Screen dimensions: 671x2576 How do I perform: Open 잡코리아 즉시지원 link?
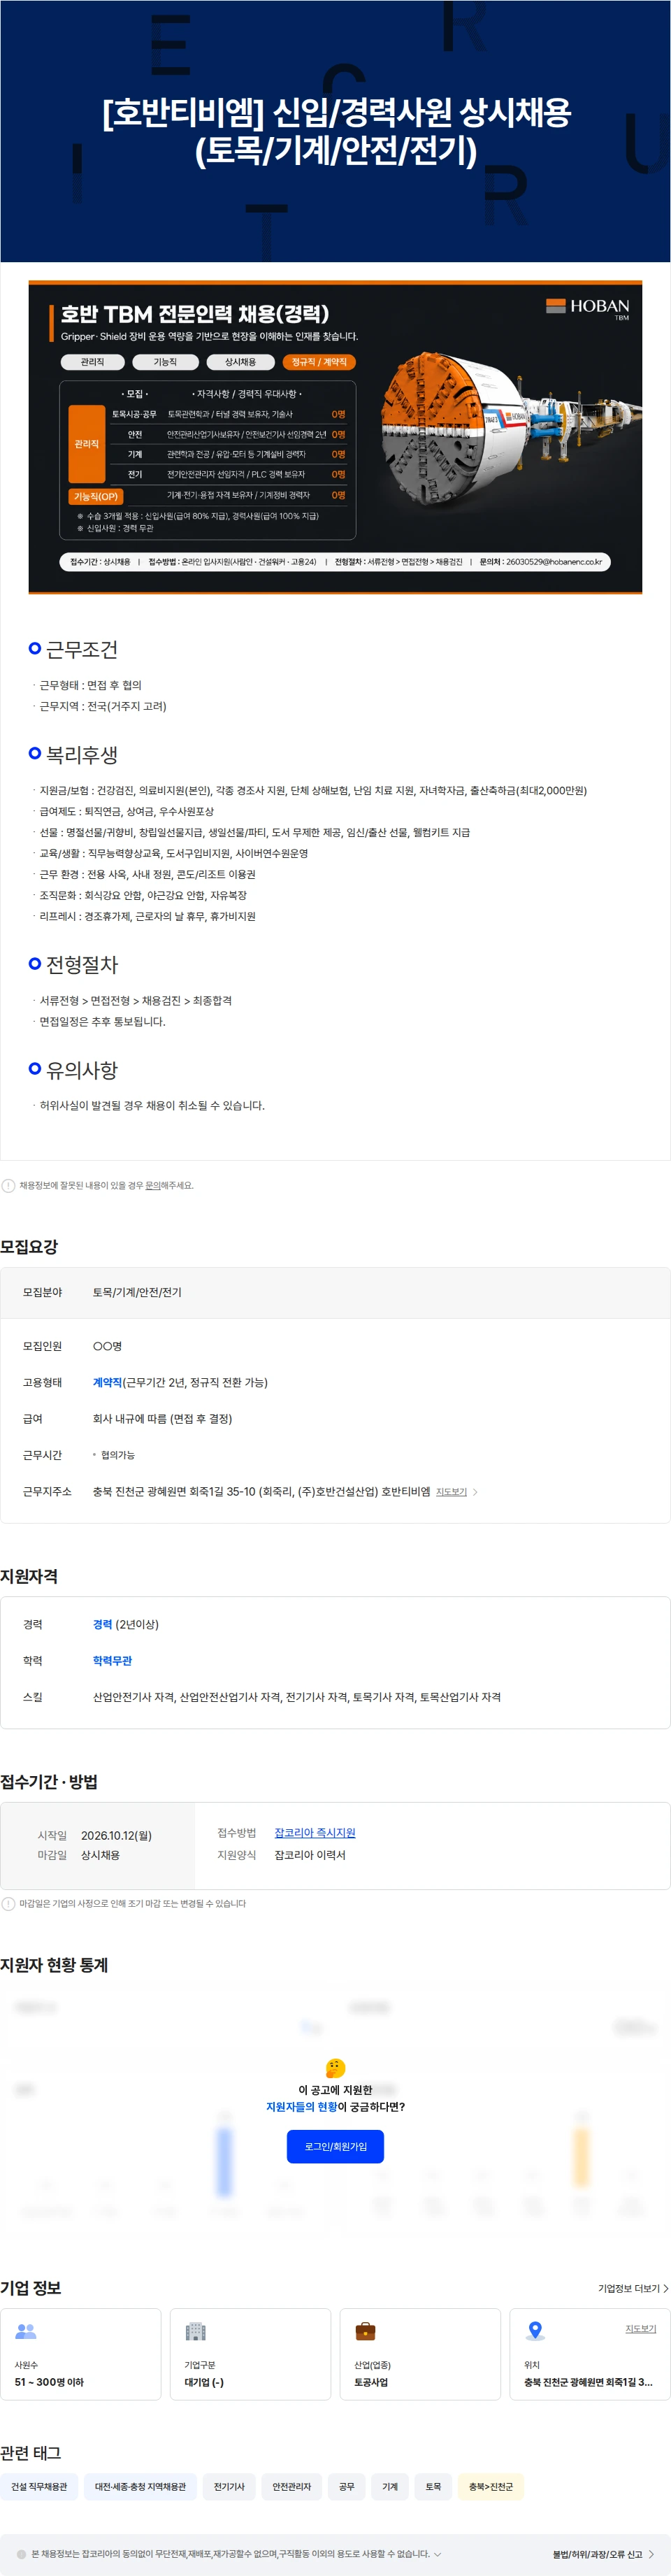coord(315,1833)
